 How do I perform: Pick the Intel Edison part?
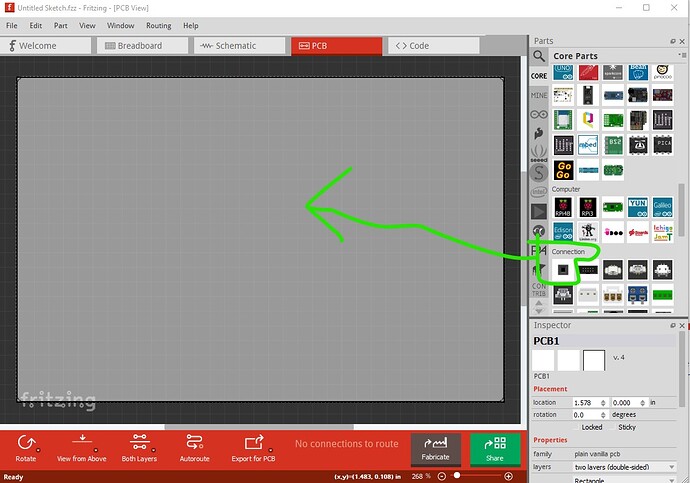point(563,232)
